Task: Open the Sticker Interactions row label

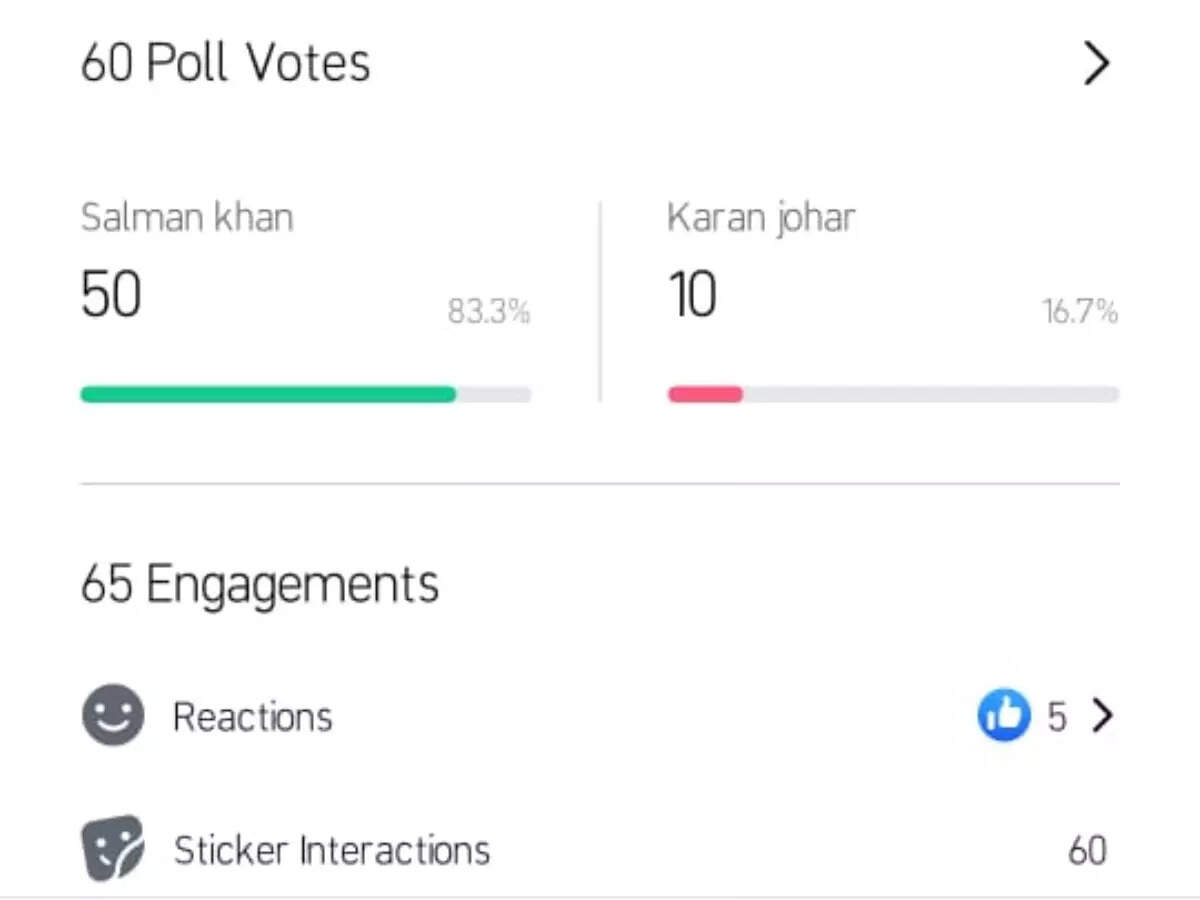Action: tap(332, 850)
